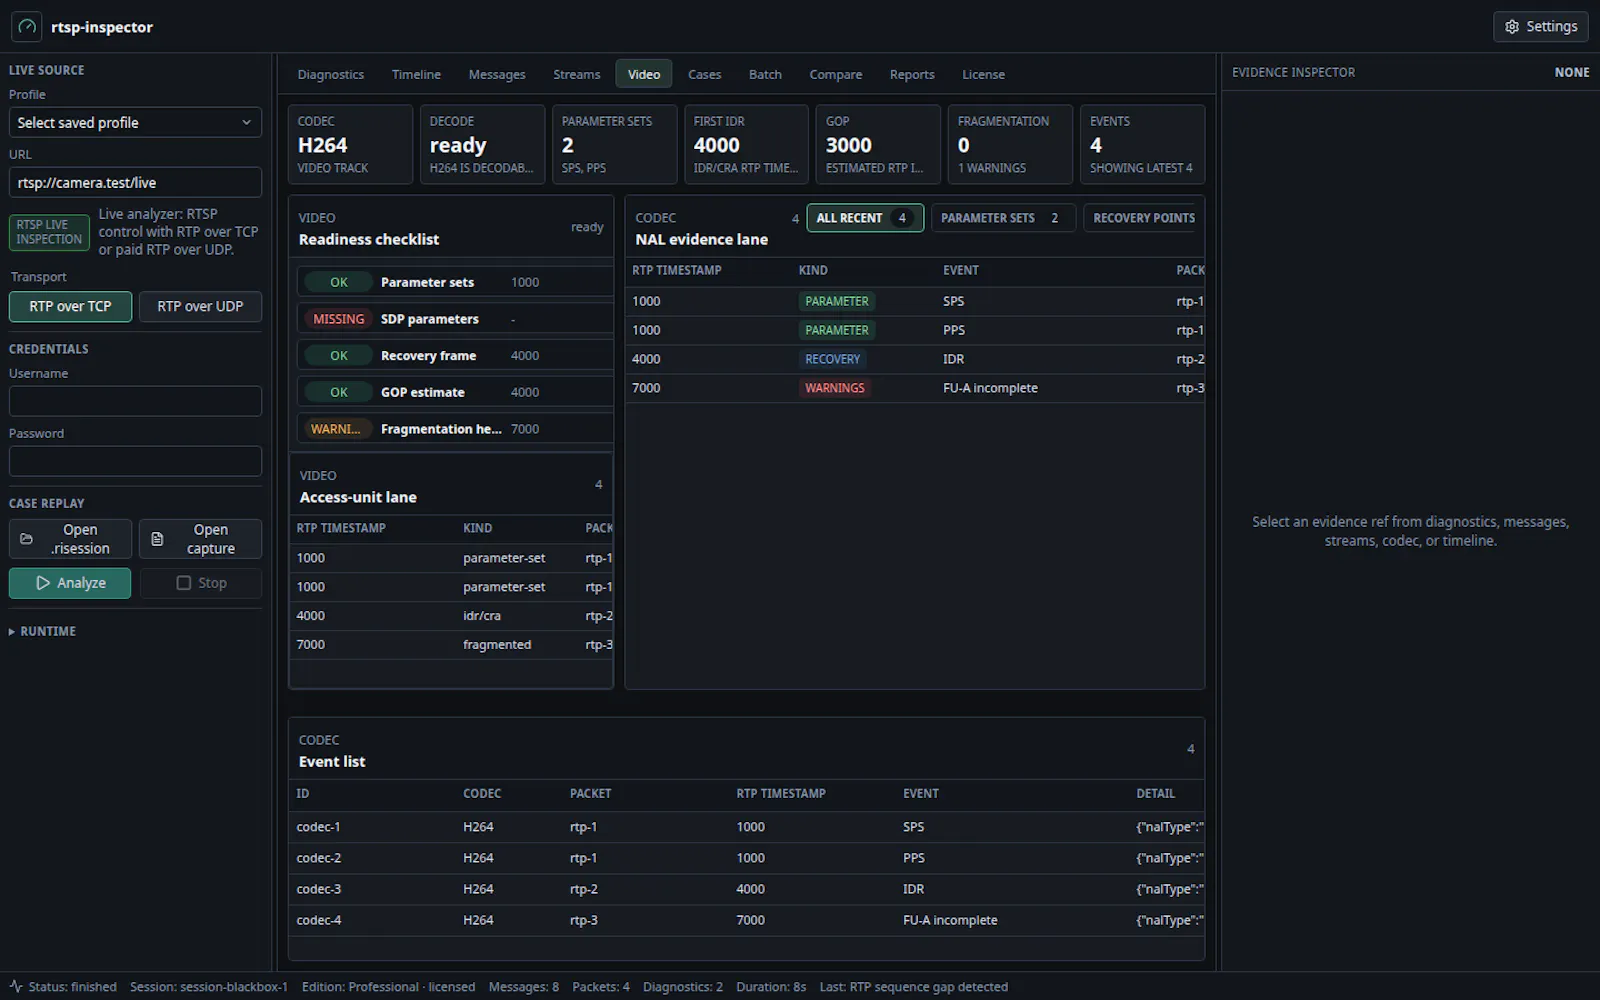Select the GOP estimate checklist row
The height and width of the screenshot is (1000, 1600).
coord(454,392)
